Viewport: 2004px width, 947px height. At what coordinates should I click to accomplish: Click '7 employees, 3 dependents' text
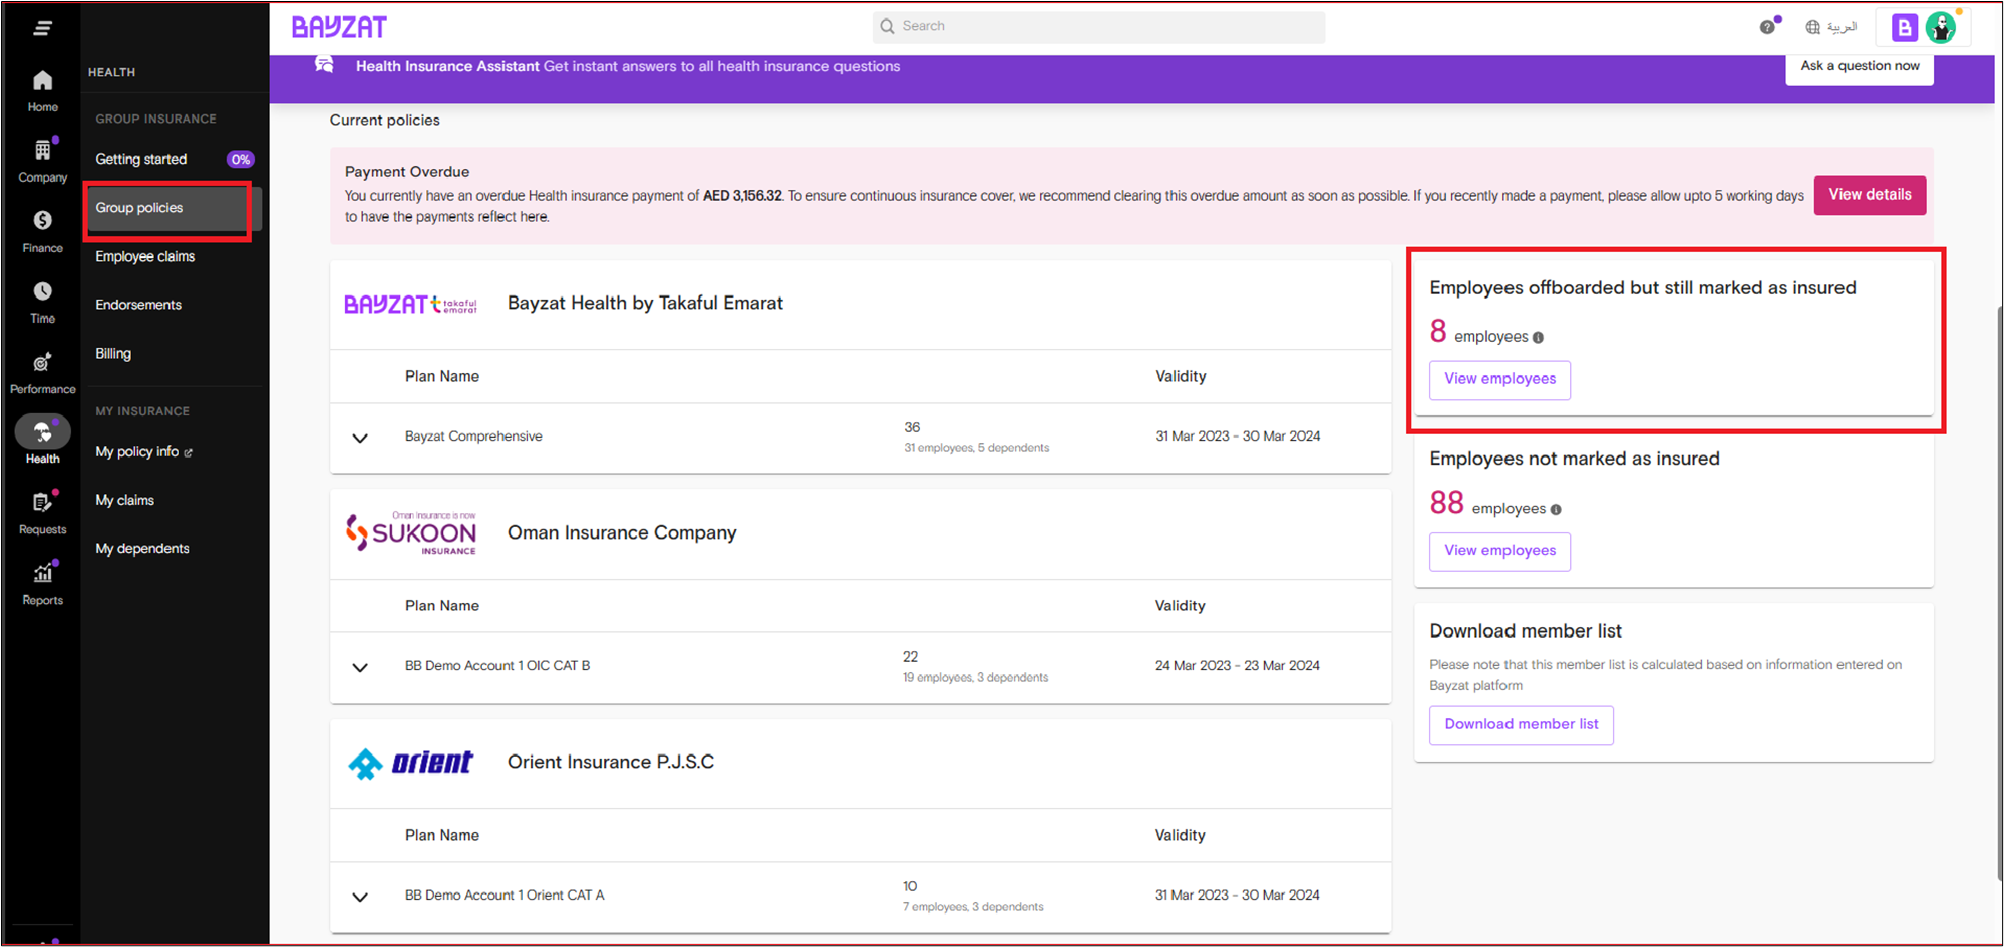(x=973, y=906)
